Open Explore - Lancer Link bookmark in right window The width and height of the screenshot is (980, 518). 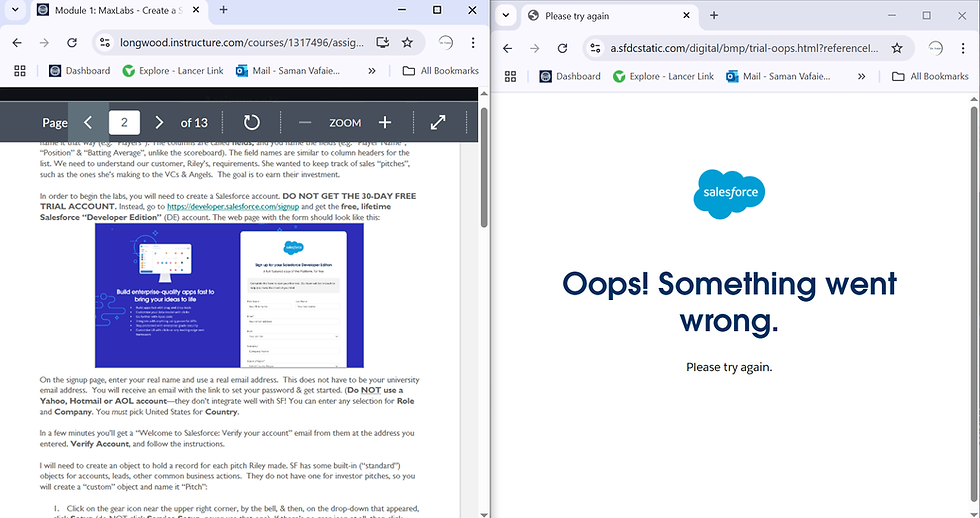[663, 76]
